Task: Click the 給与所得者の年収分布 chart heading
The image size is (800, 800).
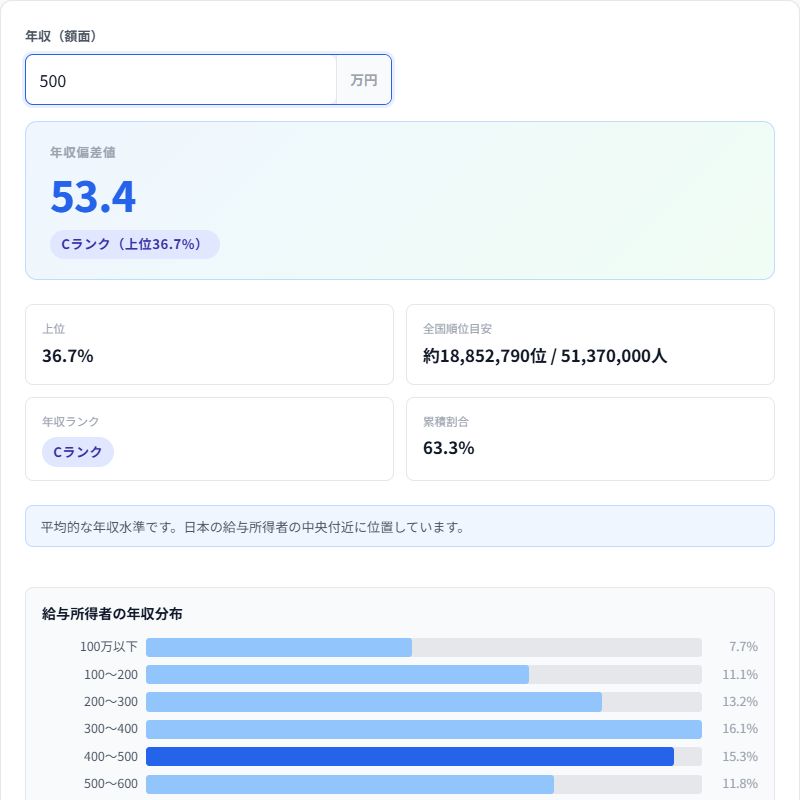Action: (x=112, y=613)
